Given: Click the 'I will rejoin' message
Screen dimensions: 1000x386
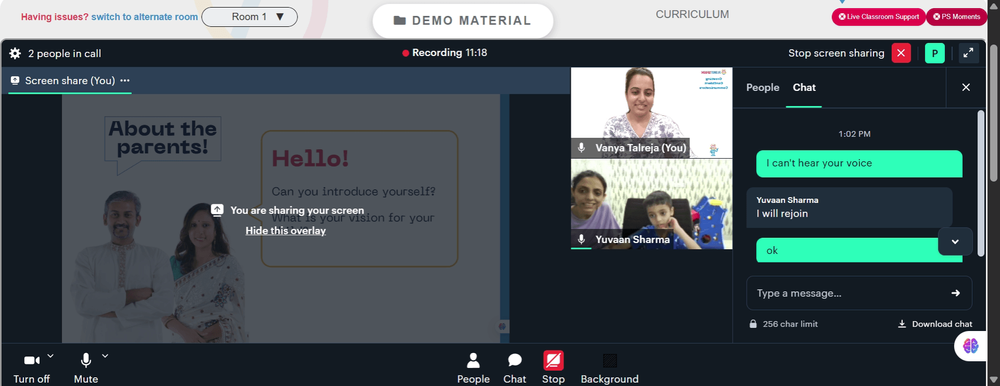Looking at the screenshot, I should [x=849, y=207].
